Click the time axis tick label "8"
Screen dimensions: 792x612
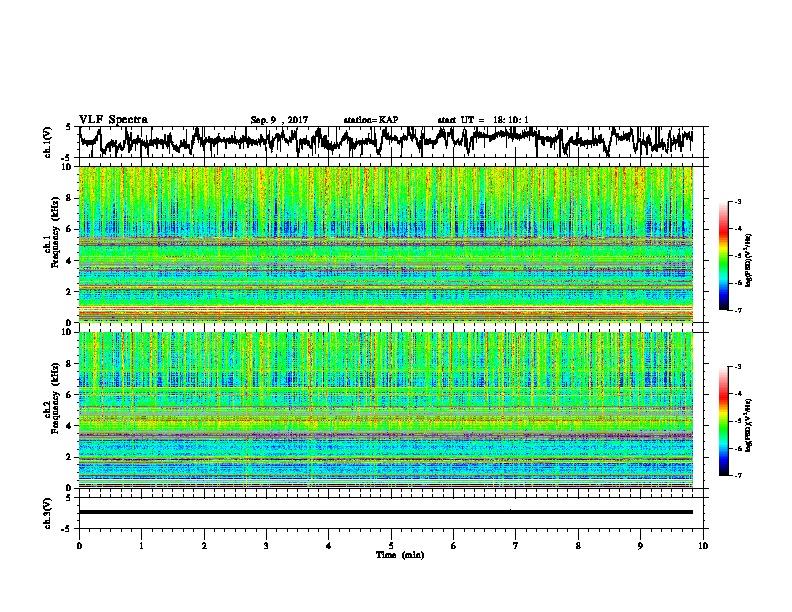click(578, 546)
